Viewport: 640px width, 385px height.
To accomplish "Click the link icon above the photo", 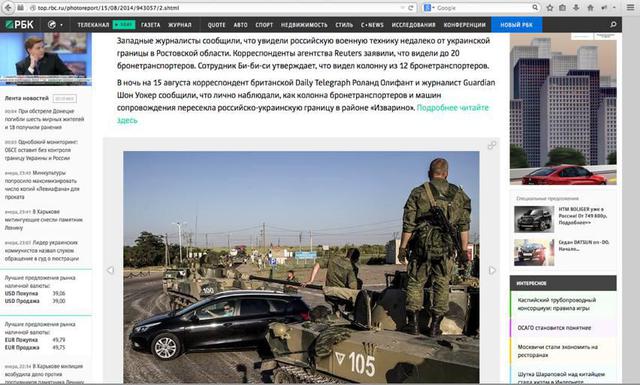I will [492, 145].
